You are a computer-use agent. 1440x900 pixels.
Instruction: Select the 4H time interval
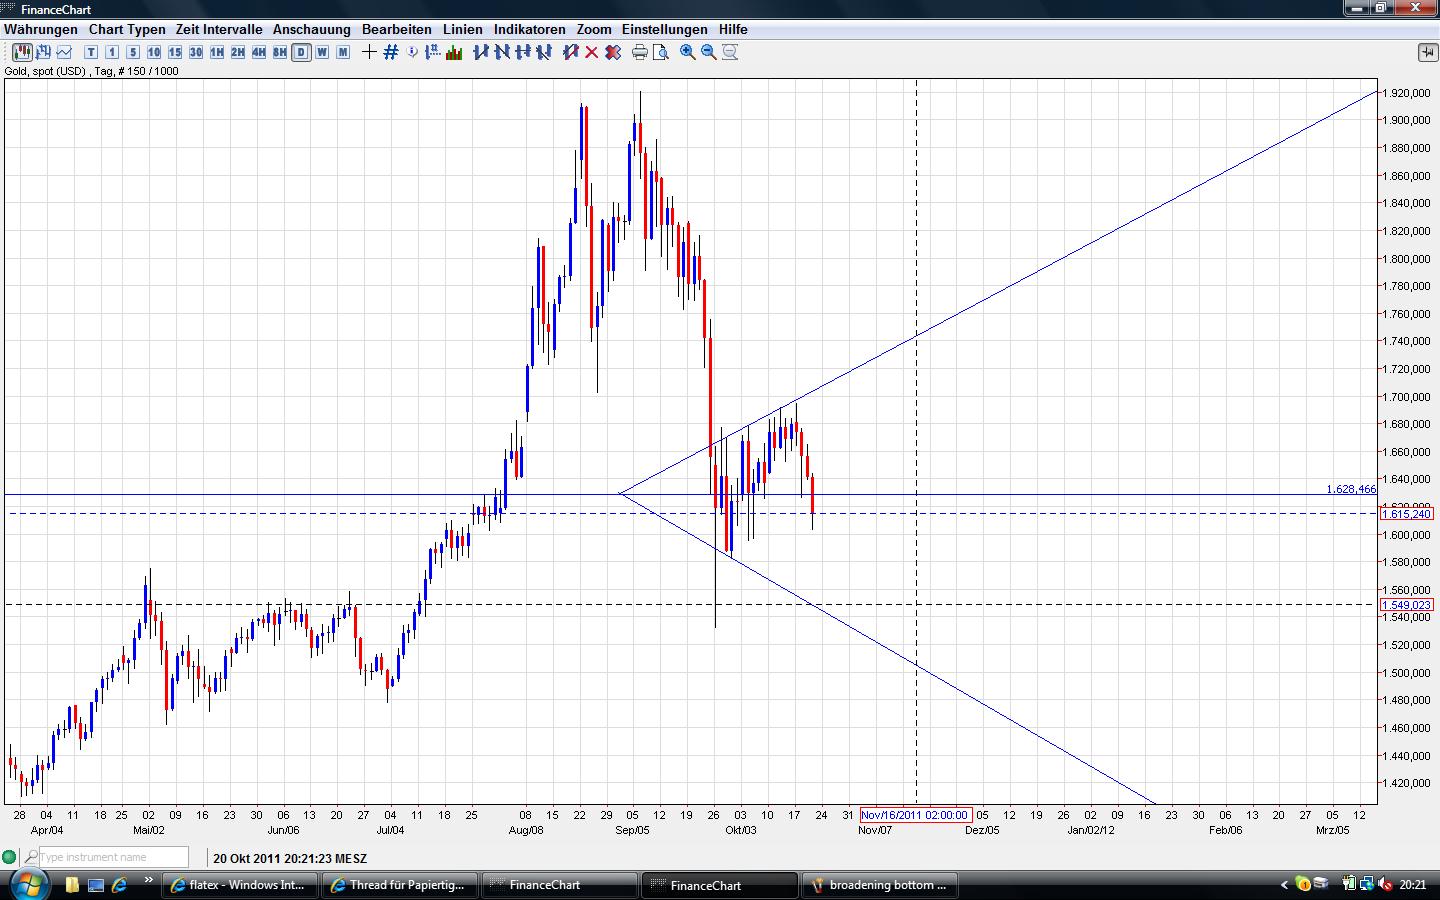click(259, 52)
